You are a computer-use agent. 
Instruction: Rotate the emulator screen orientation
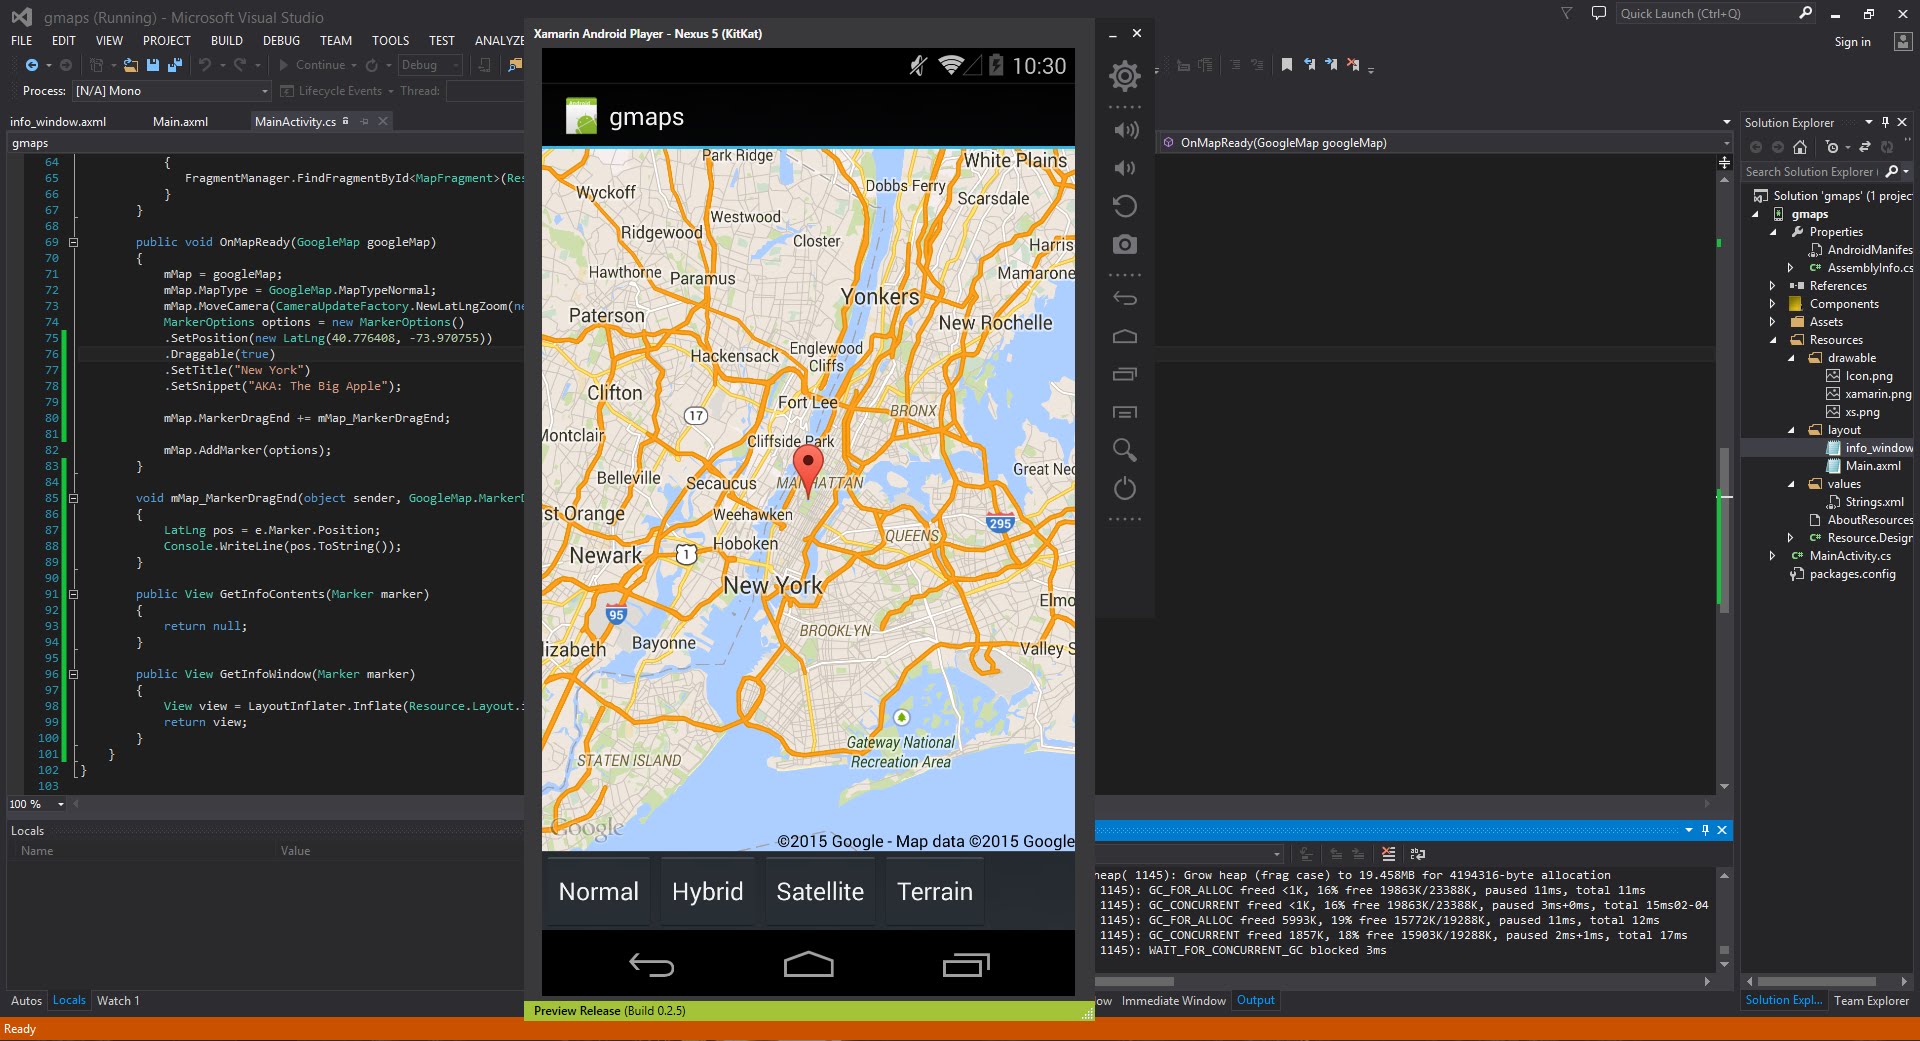tap(1124, 205)
